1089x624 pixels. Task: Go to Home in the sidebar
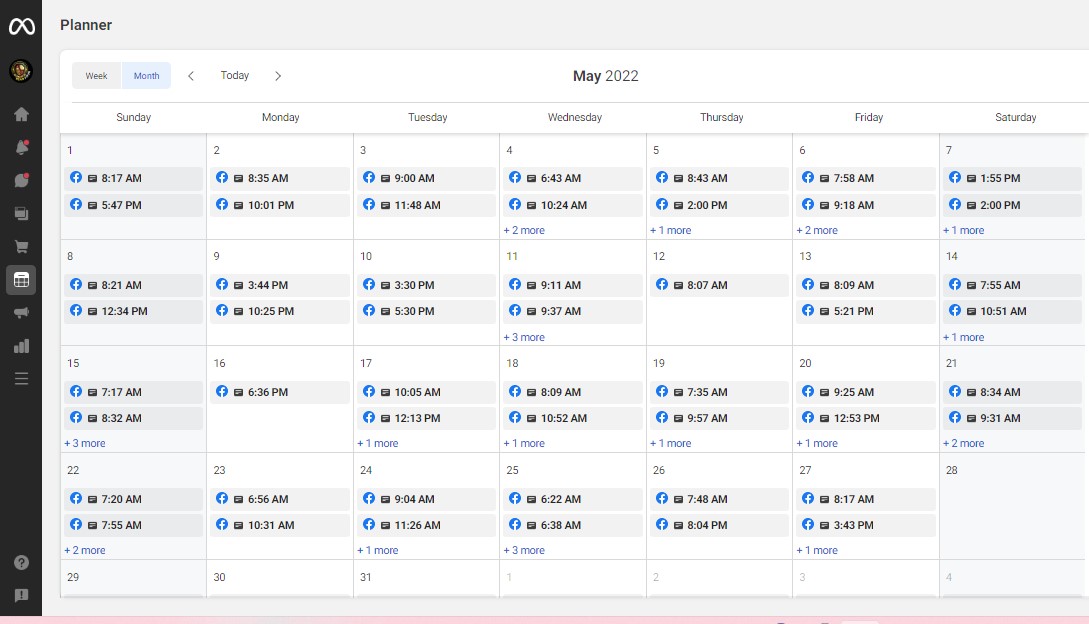point(21,114)
